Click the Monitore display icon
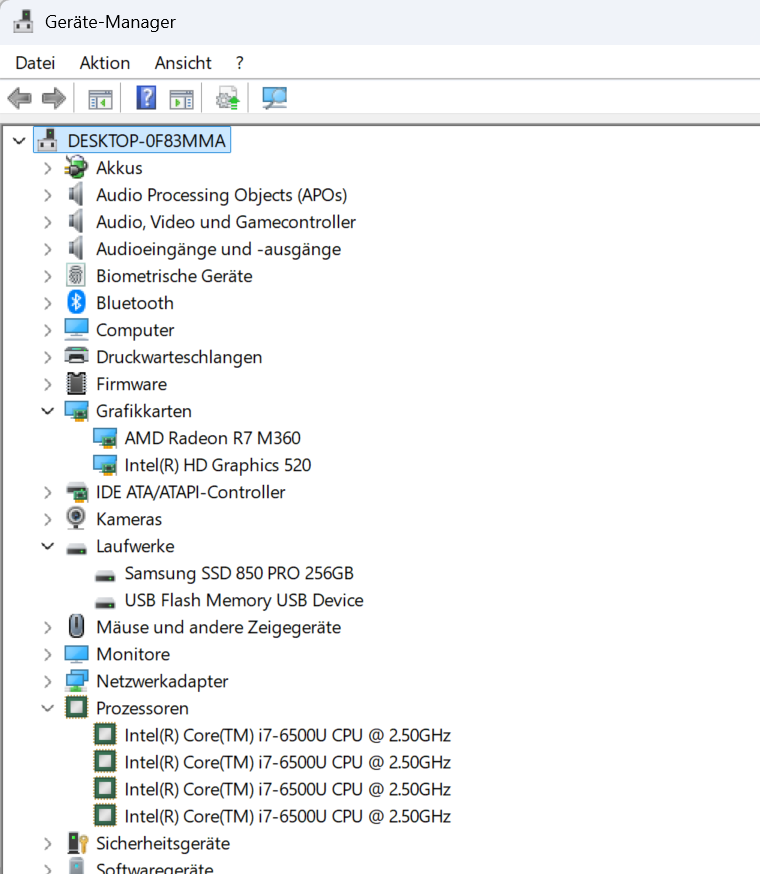Screen dimensions: 760x874 pos(76,654)
